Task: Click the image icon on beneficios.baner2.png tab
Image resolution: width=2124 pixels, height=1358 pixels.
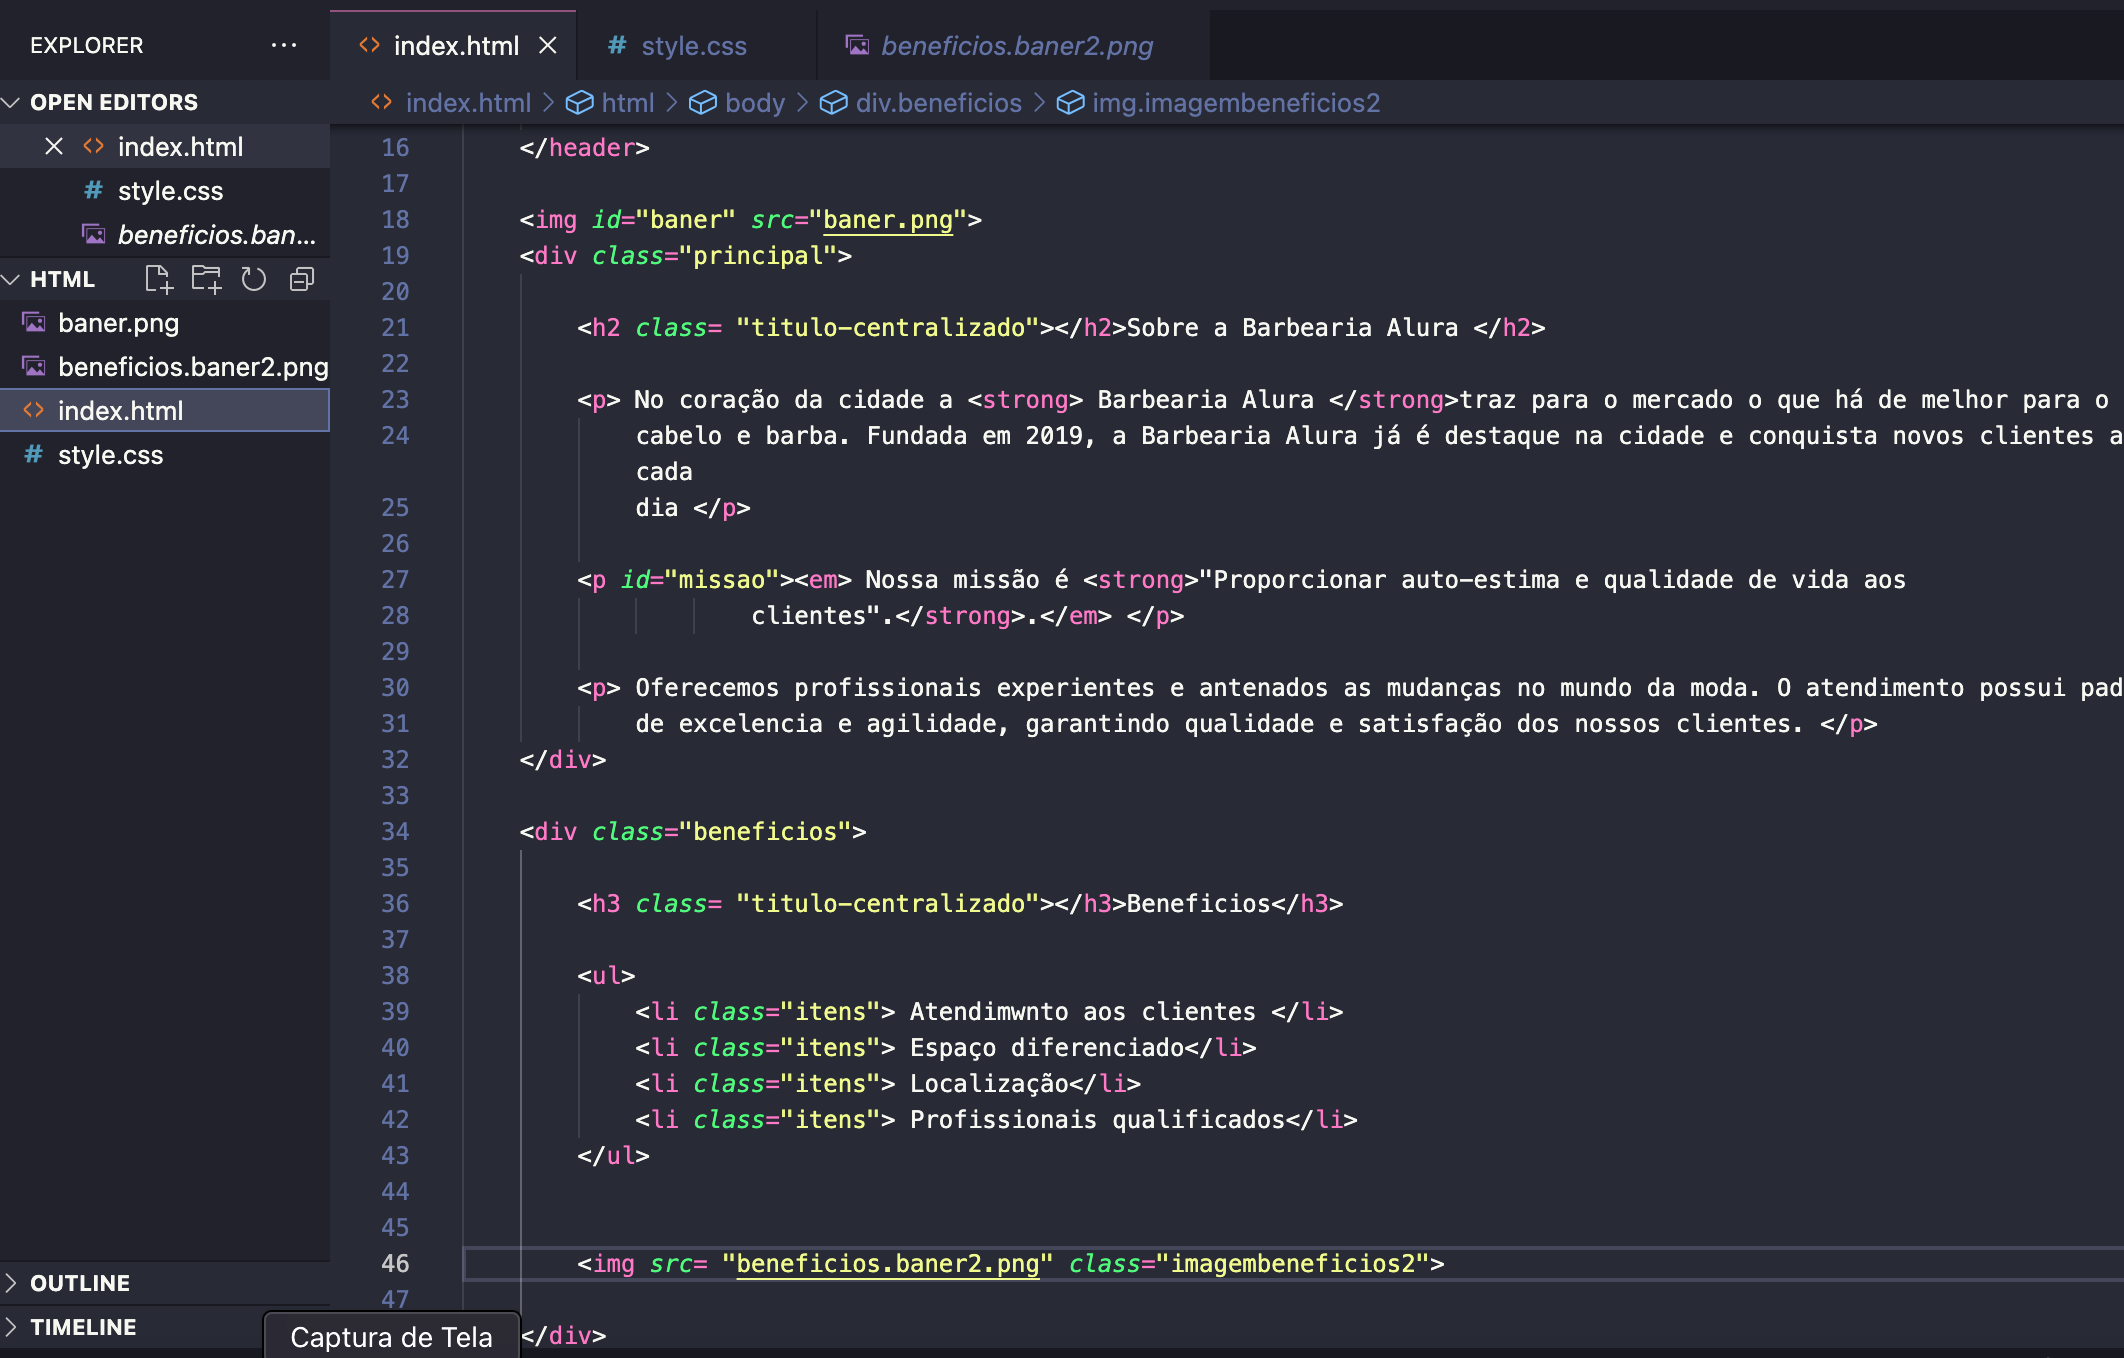Action: click(857, 45)
